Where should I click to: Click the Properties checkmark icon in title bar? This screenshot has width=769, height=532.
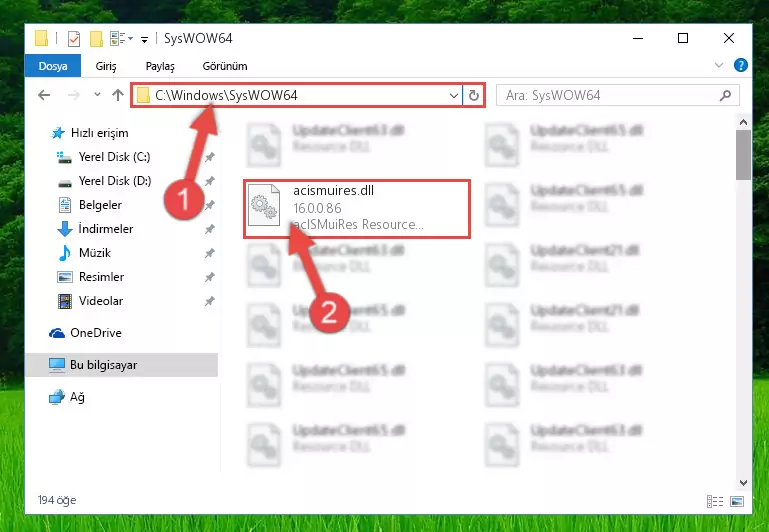(74, 38)
